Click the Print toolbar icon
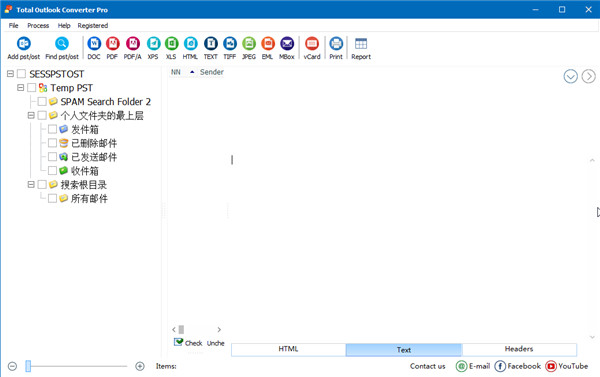The image size is (600, 377). point(336,44)
